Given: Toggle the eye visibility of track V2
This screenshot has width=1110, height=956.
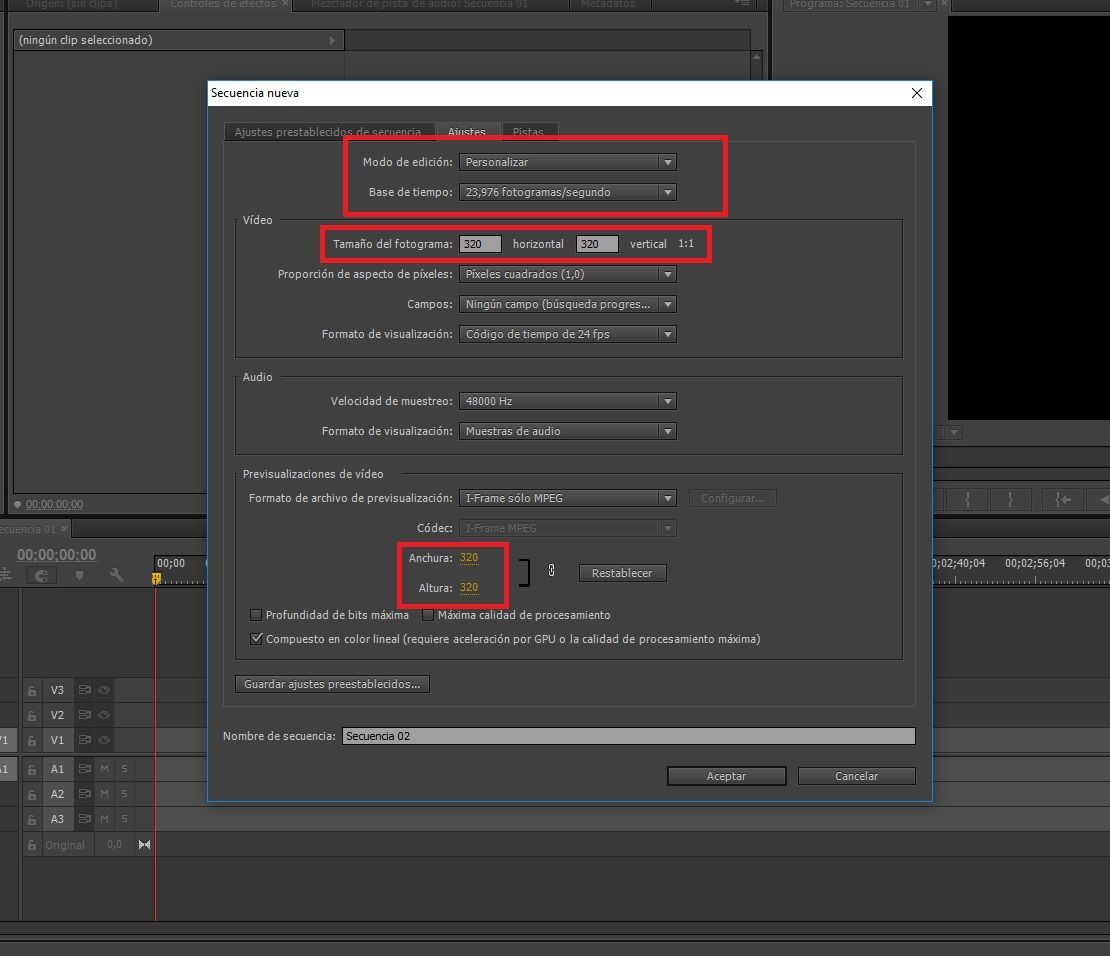Looking at the screenshot, I should pyautogui.click(x=104, y=715).
